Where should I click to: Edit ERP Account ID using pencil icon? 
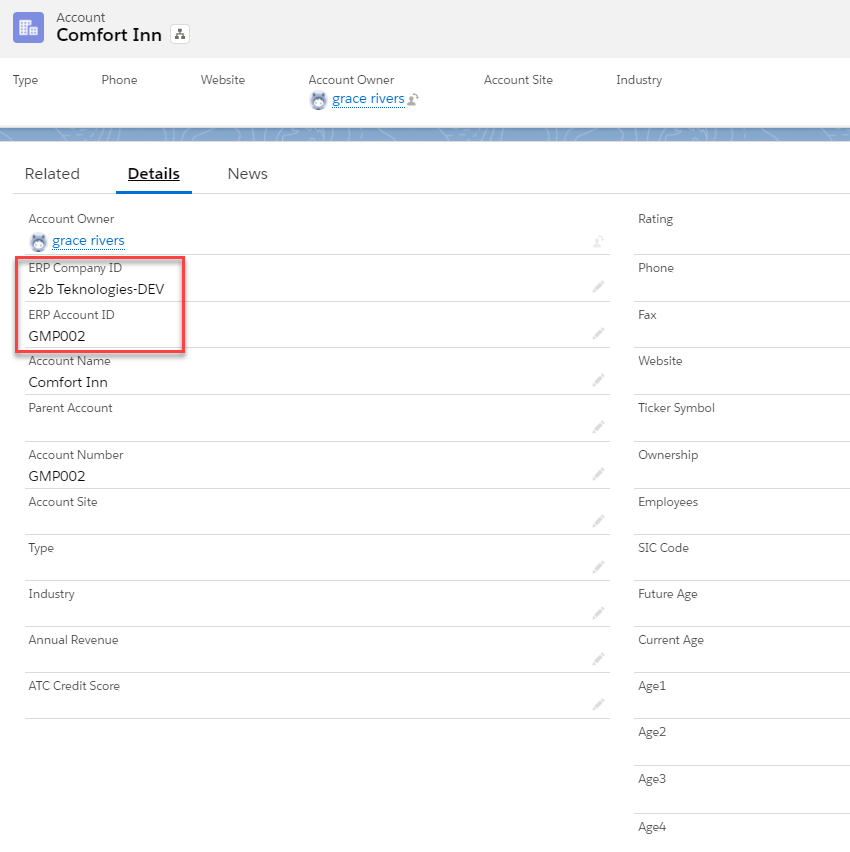click(x=598, y=334)
